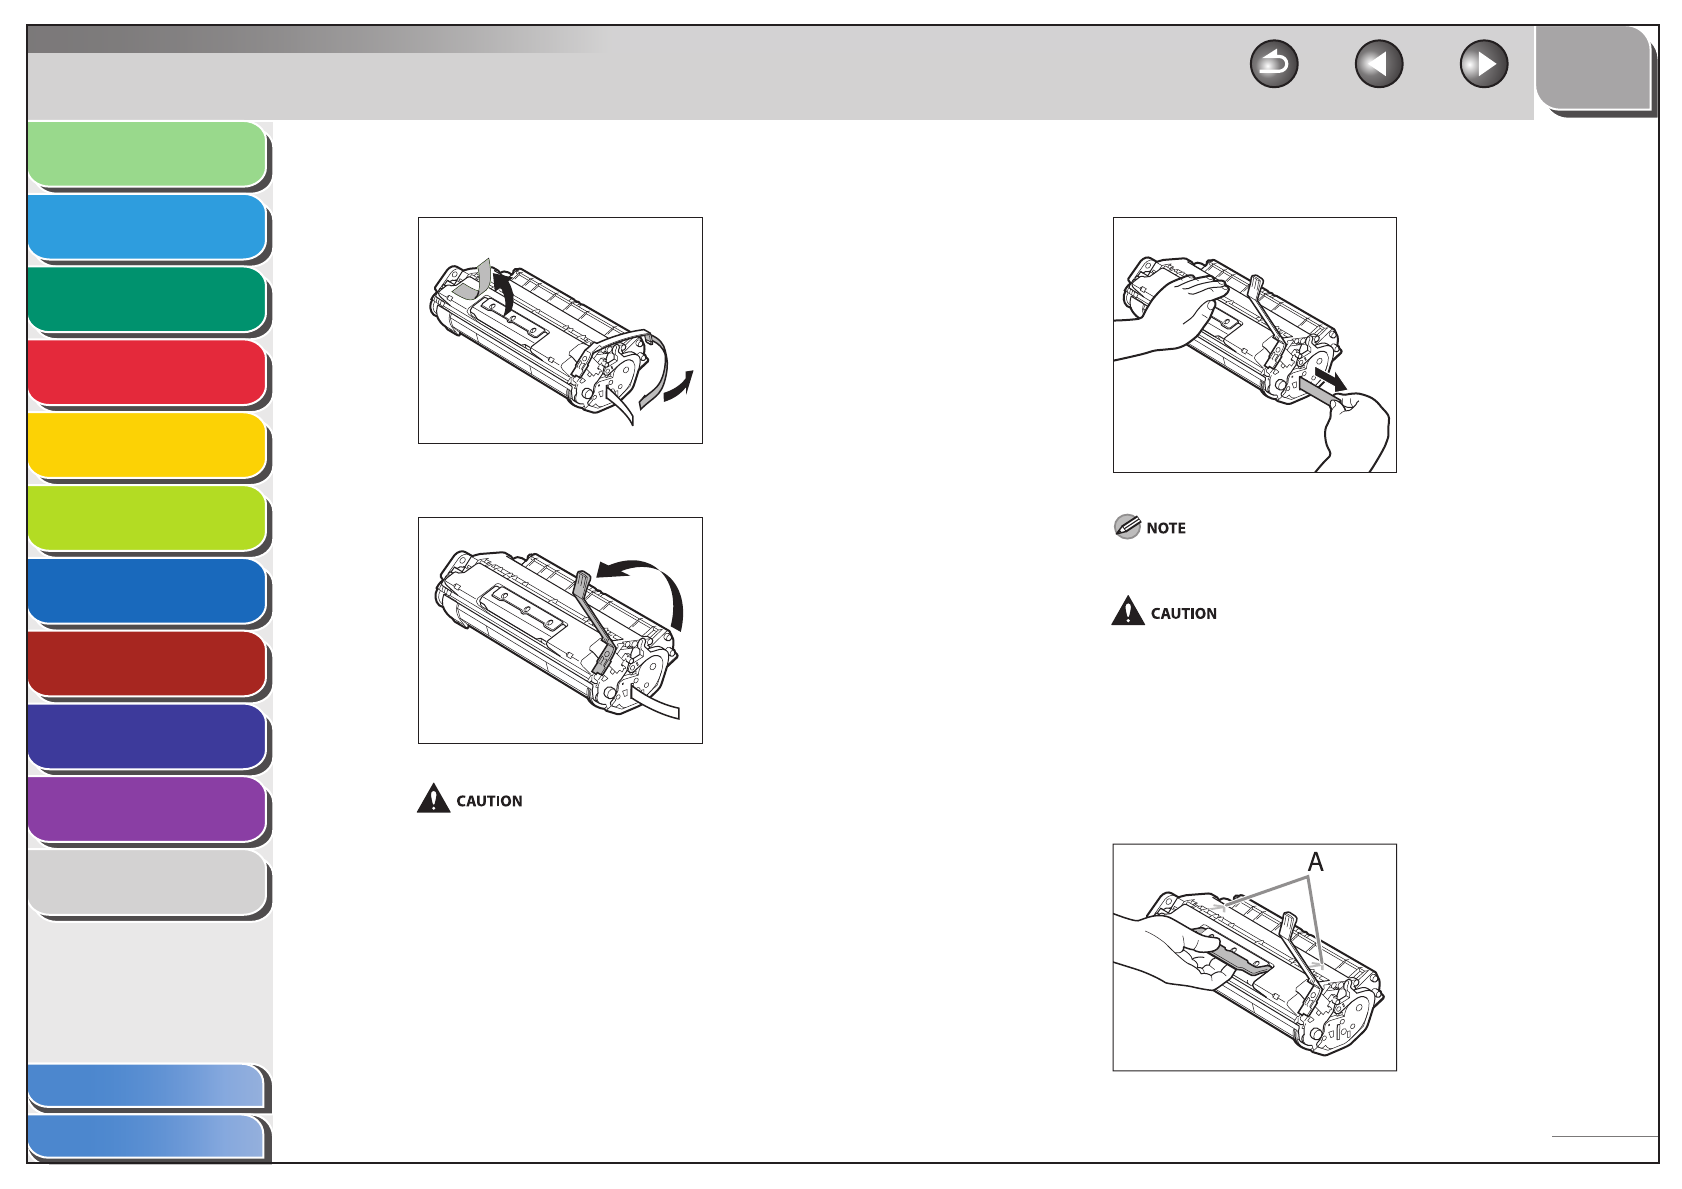
Task: Click the CAUTION triangle above bottom-right figure
Action: (x=1128, y=611)
